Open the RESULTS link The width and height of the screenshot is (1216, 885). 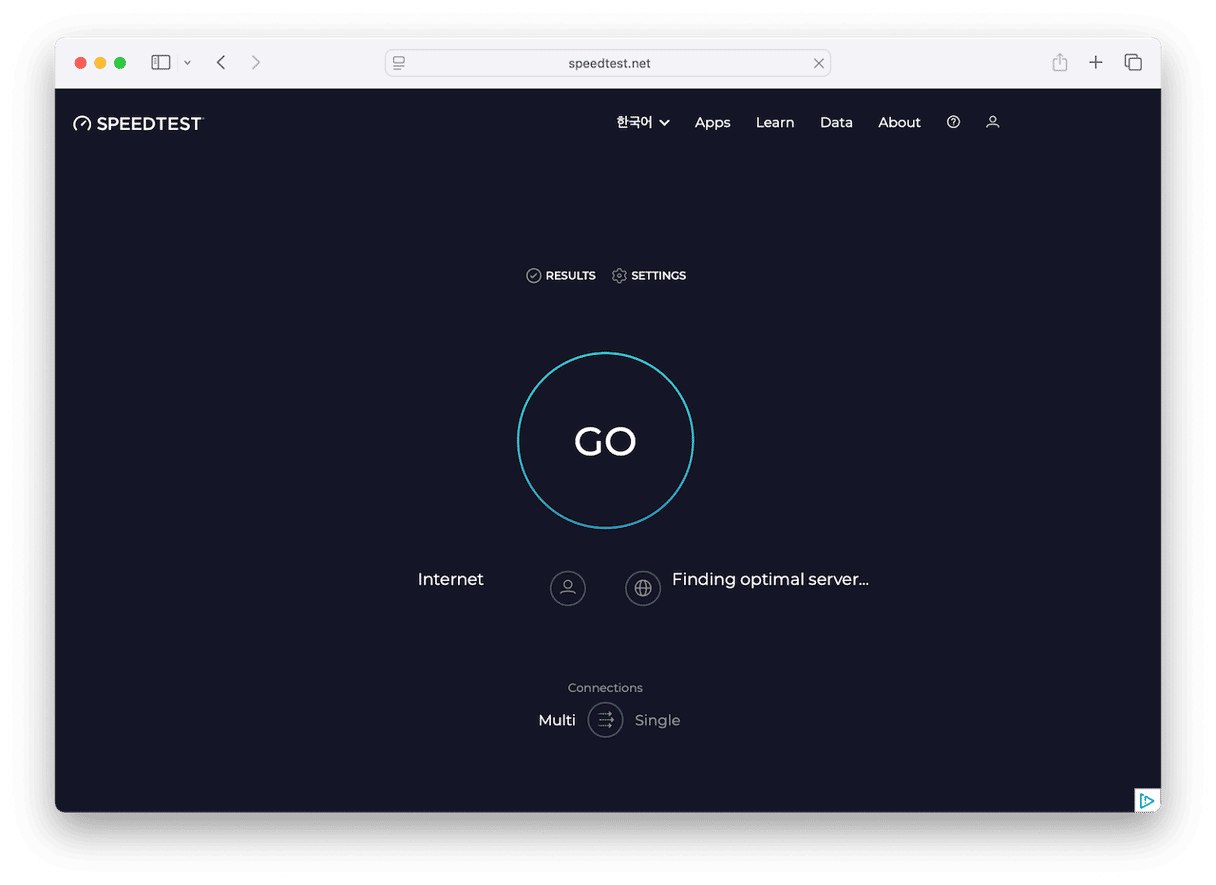561,275
